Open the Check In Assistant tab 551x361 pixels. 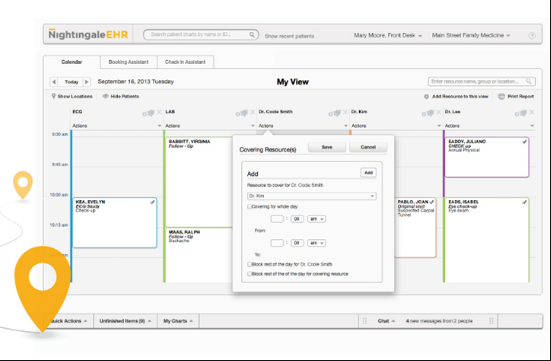point(185,62)
